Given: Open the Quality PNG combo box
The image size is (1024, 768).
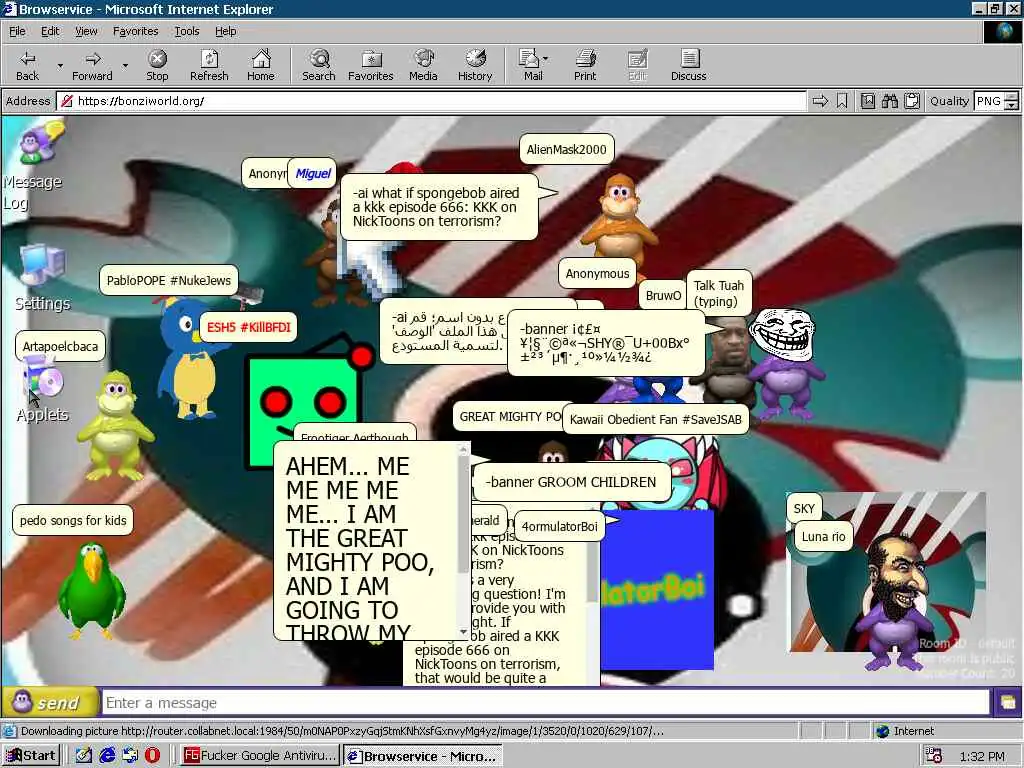Looking at the screenshot, I should [995, 101].
